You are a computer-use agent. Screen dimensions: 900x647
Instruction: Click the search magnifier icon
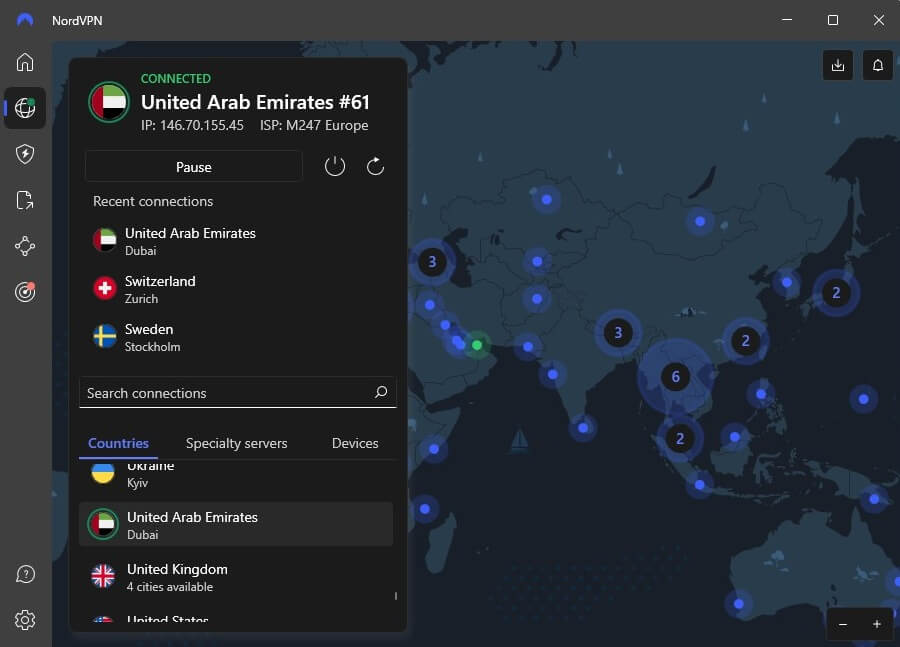(381, 392)
